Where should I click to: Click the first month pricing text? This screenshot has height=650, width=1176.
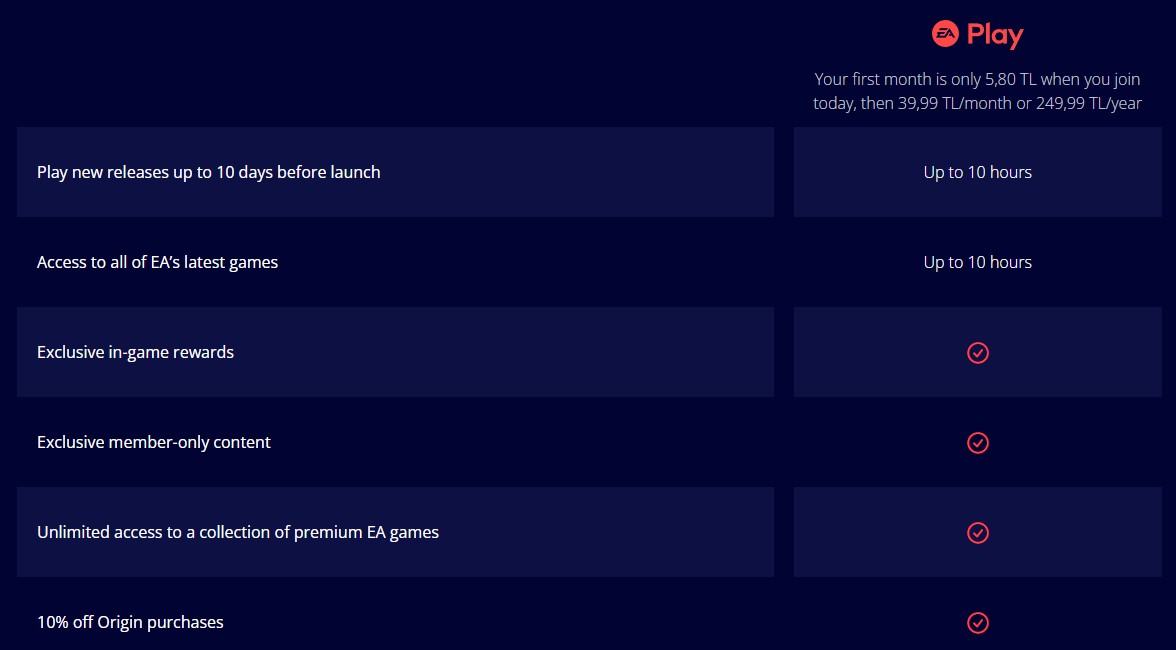point(977,91)
